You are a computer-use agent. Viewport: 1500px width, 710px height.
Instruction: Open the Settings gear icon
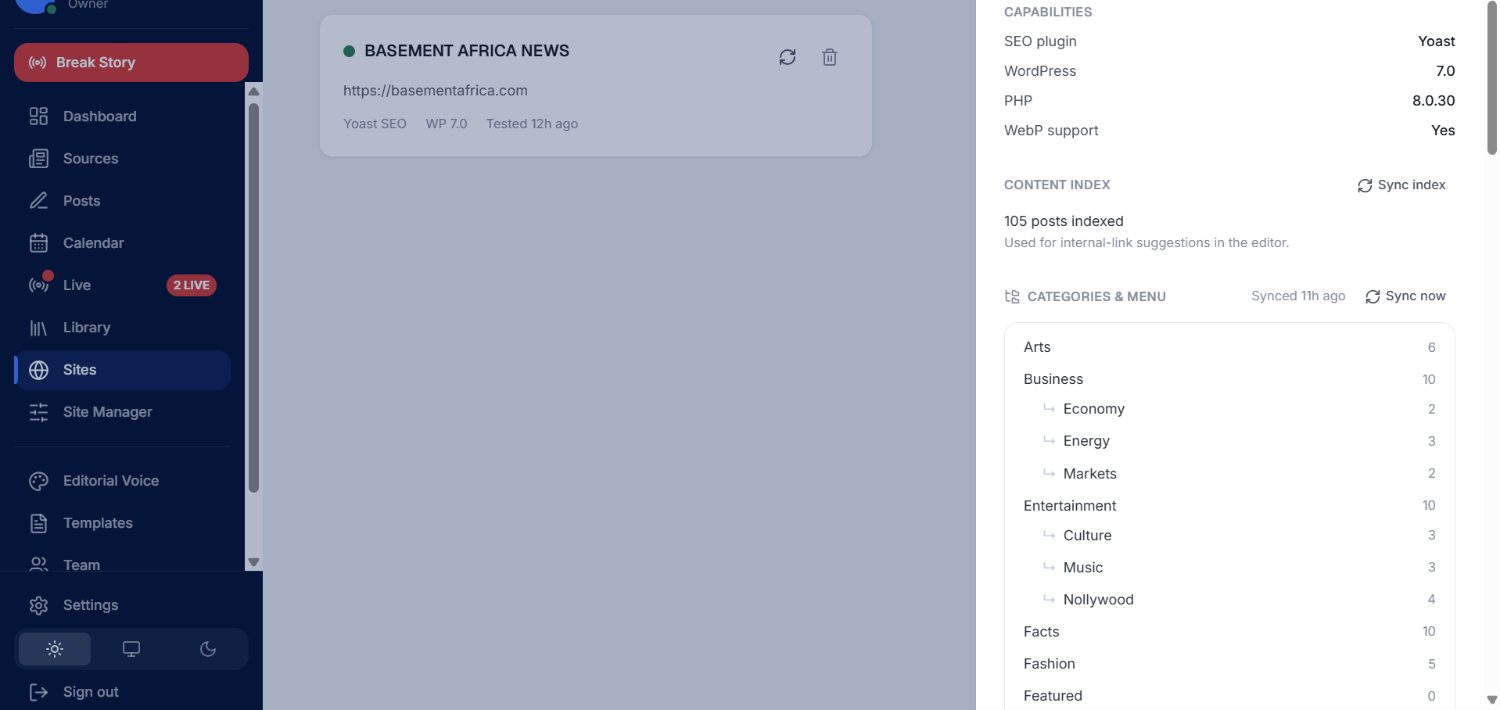point(39,605)
